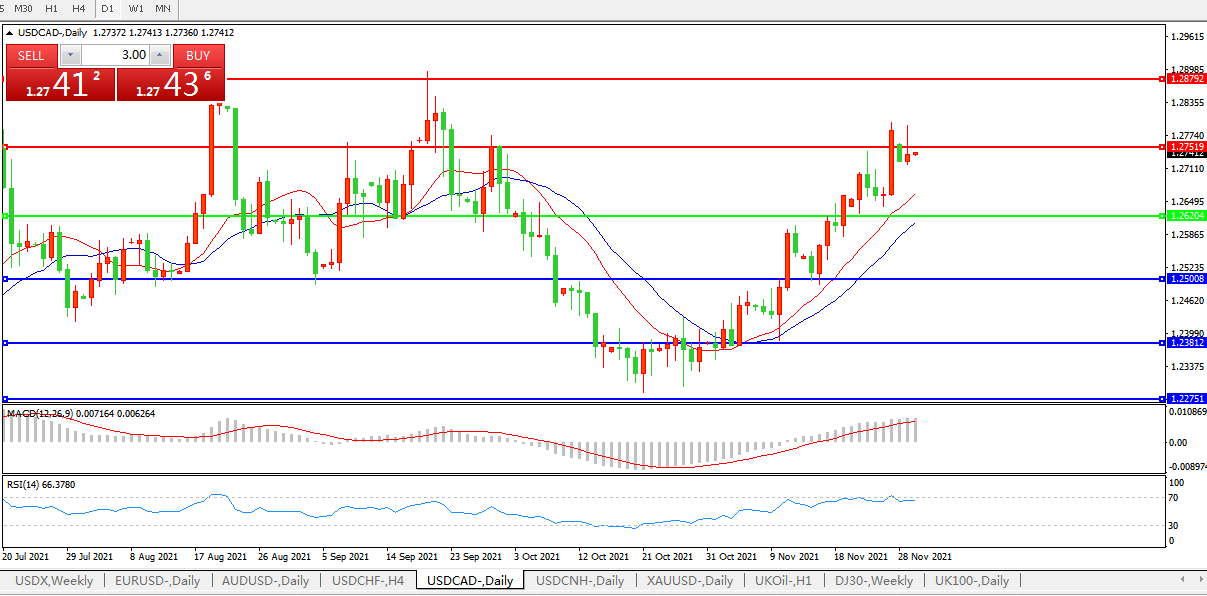Collapse one-click trading panel triangle icon
The height and width of the screenshot is (596, 1207).
(x=10, y=32)
